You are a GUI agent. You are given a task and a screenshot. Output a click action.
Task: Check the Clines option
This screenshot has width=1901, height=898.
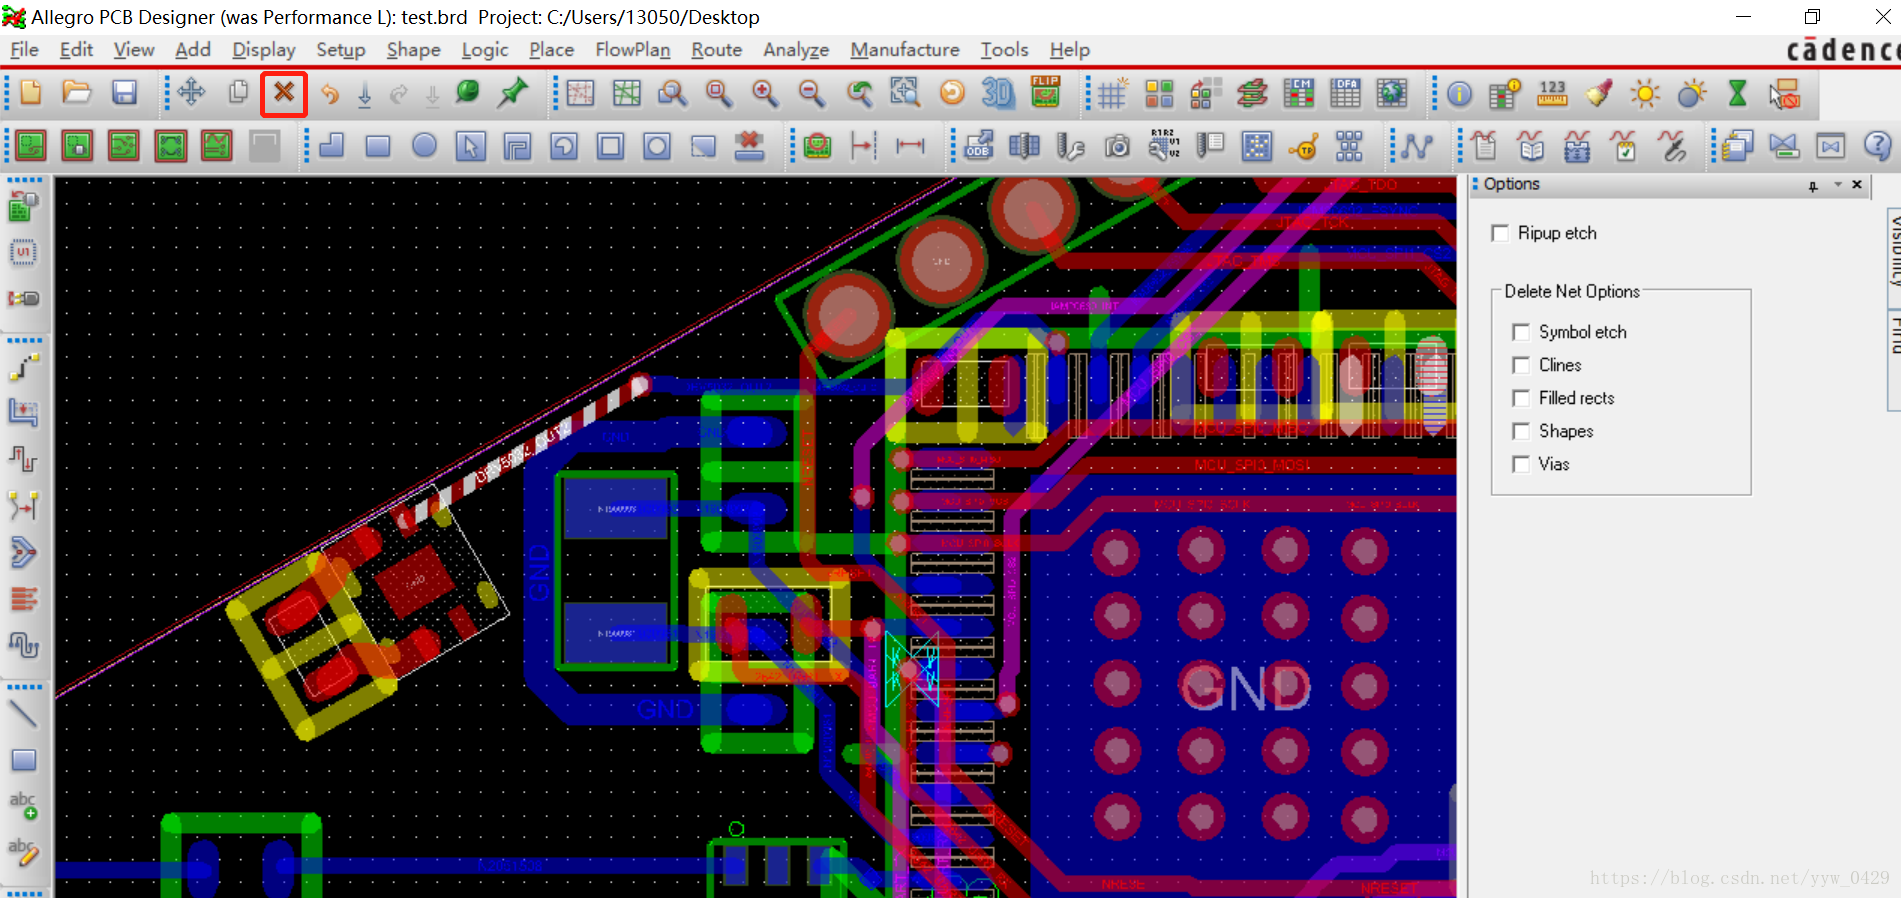[x=1521, y=365]
